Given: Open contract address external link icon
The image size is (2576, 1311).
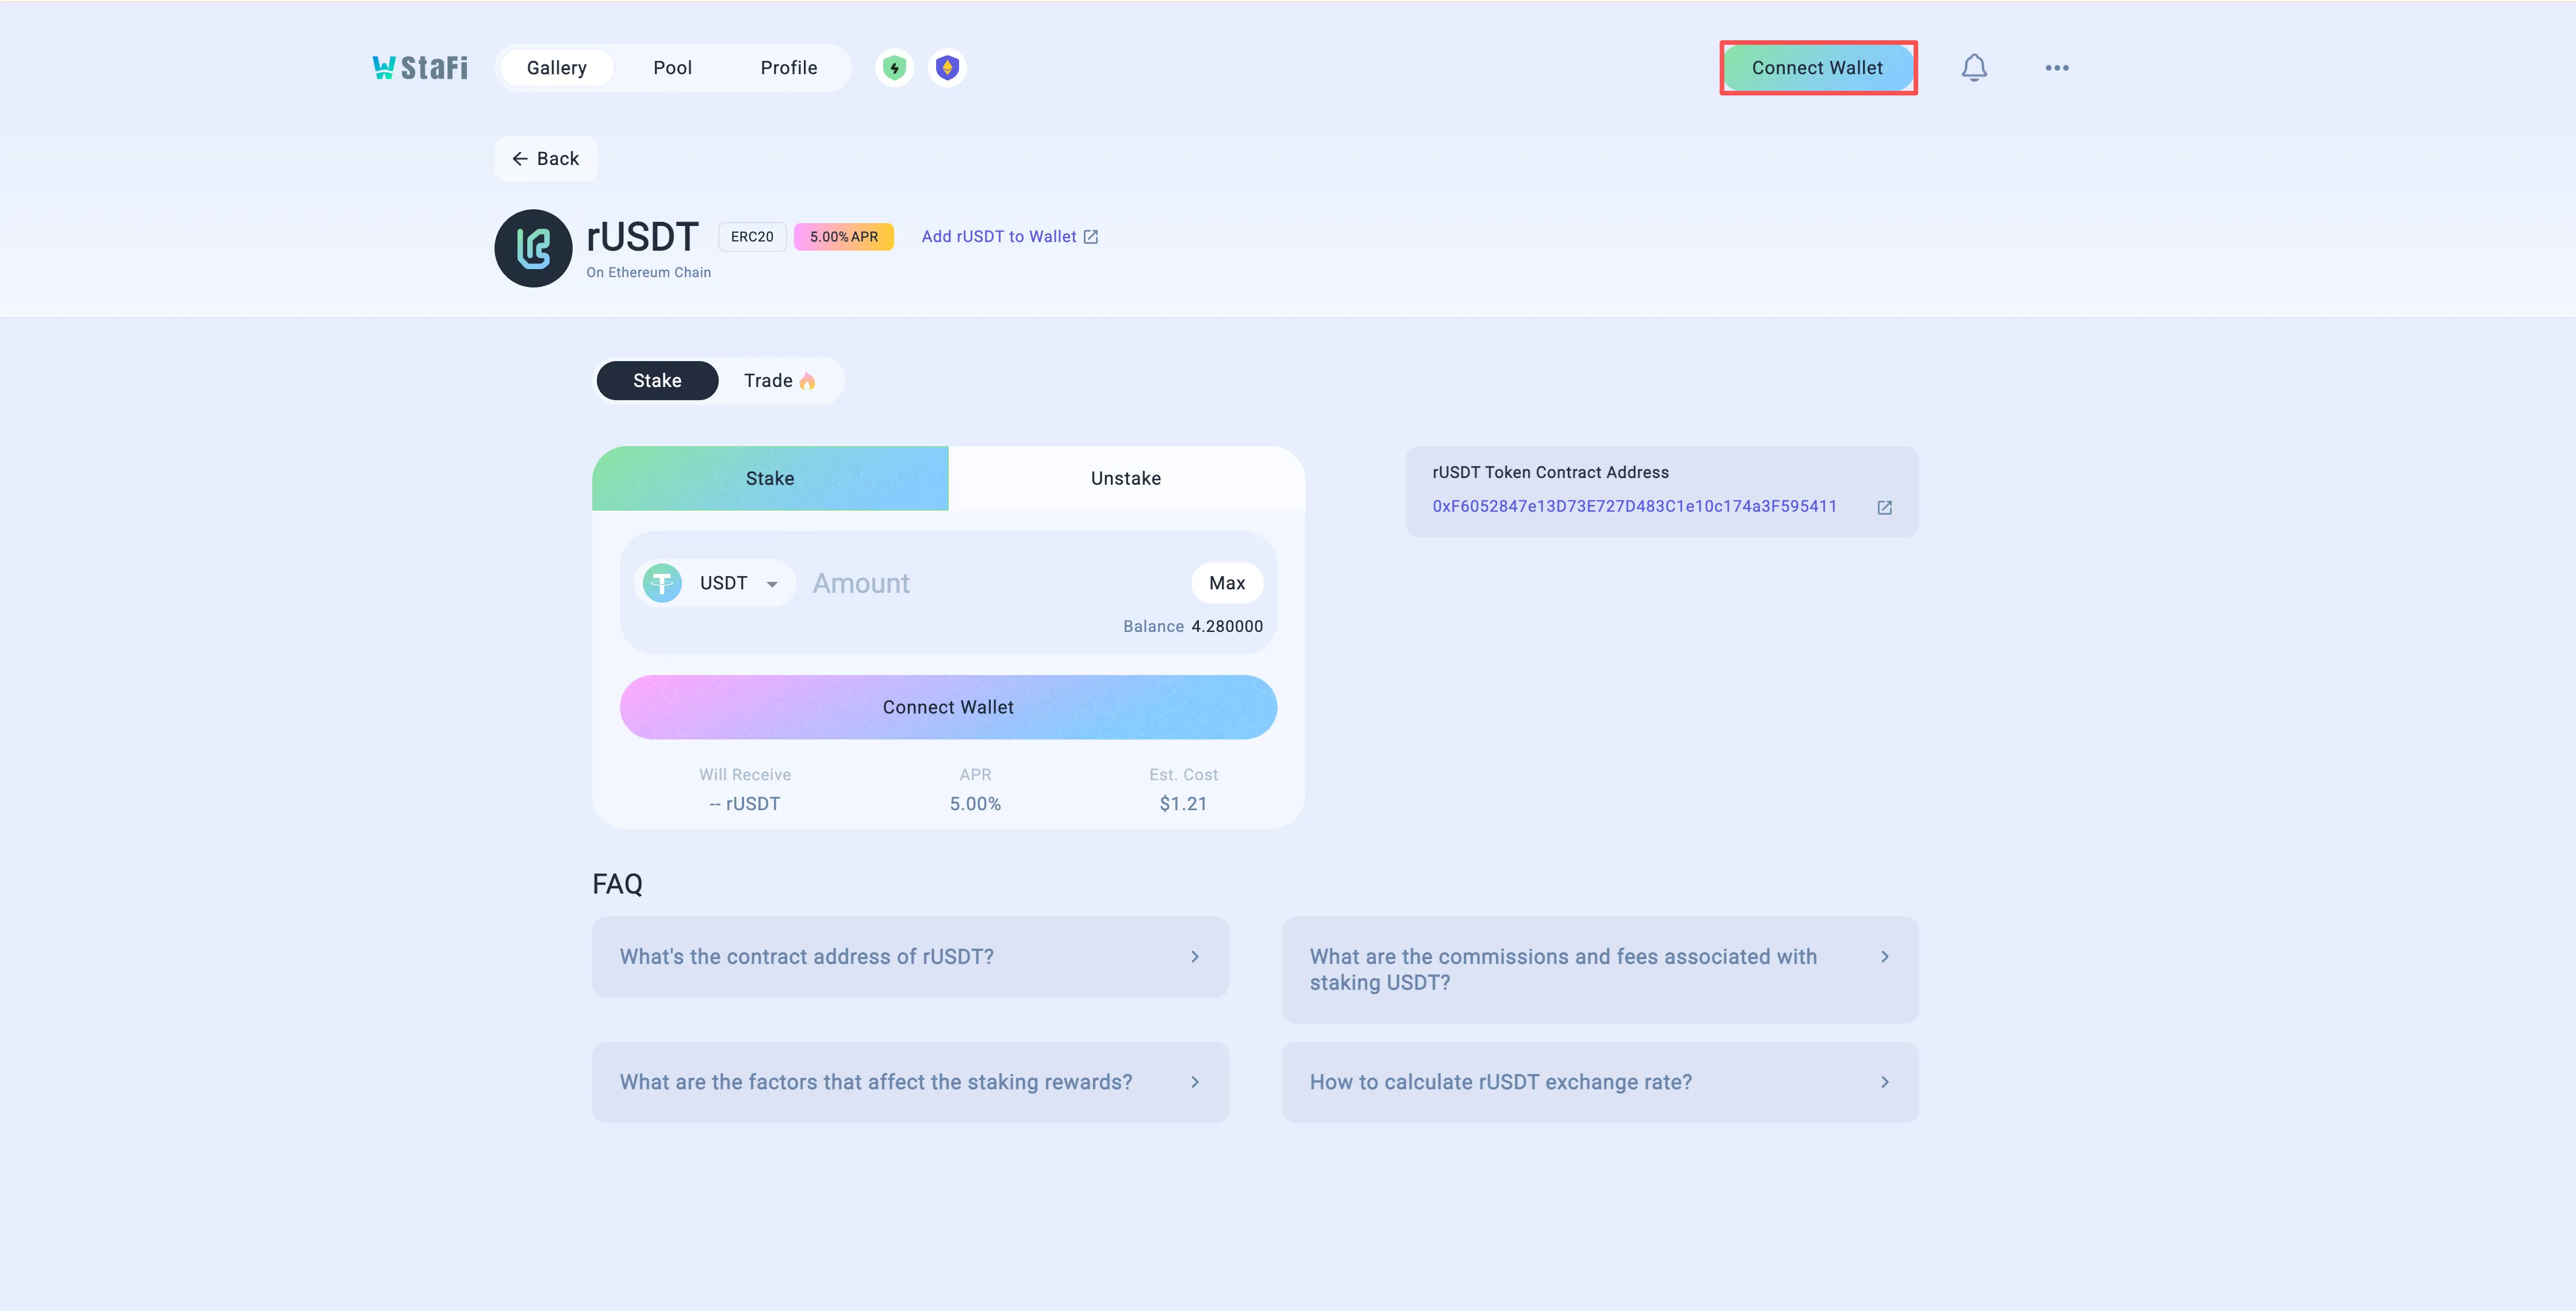Looking at the screenshot, I should pyautogui.click(x=1884, y=508).
